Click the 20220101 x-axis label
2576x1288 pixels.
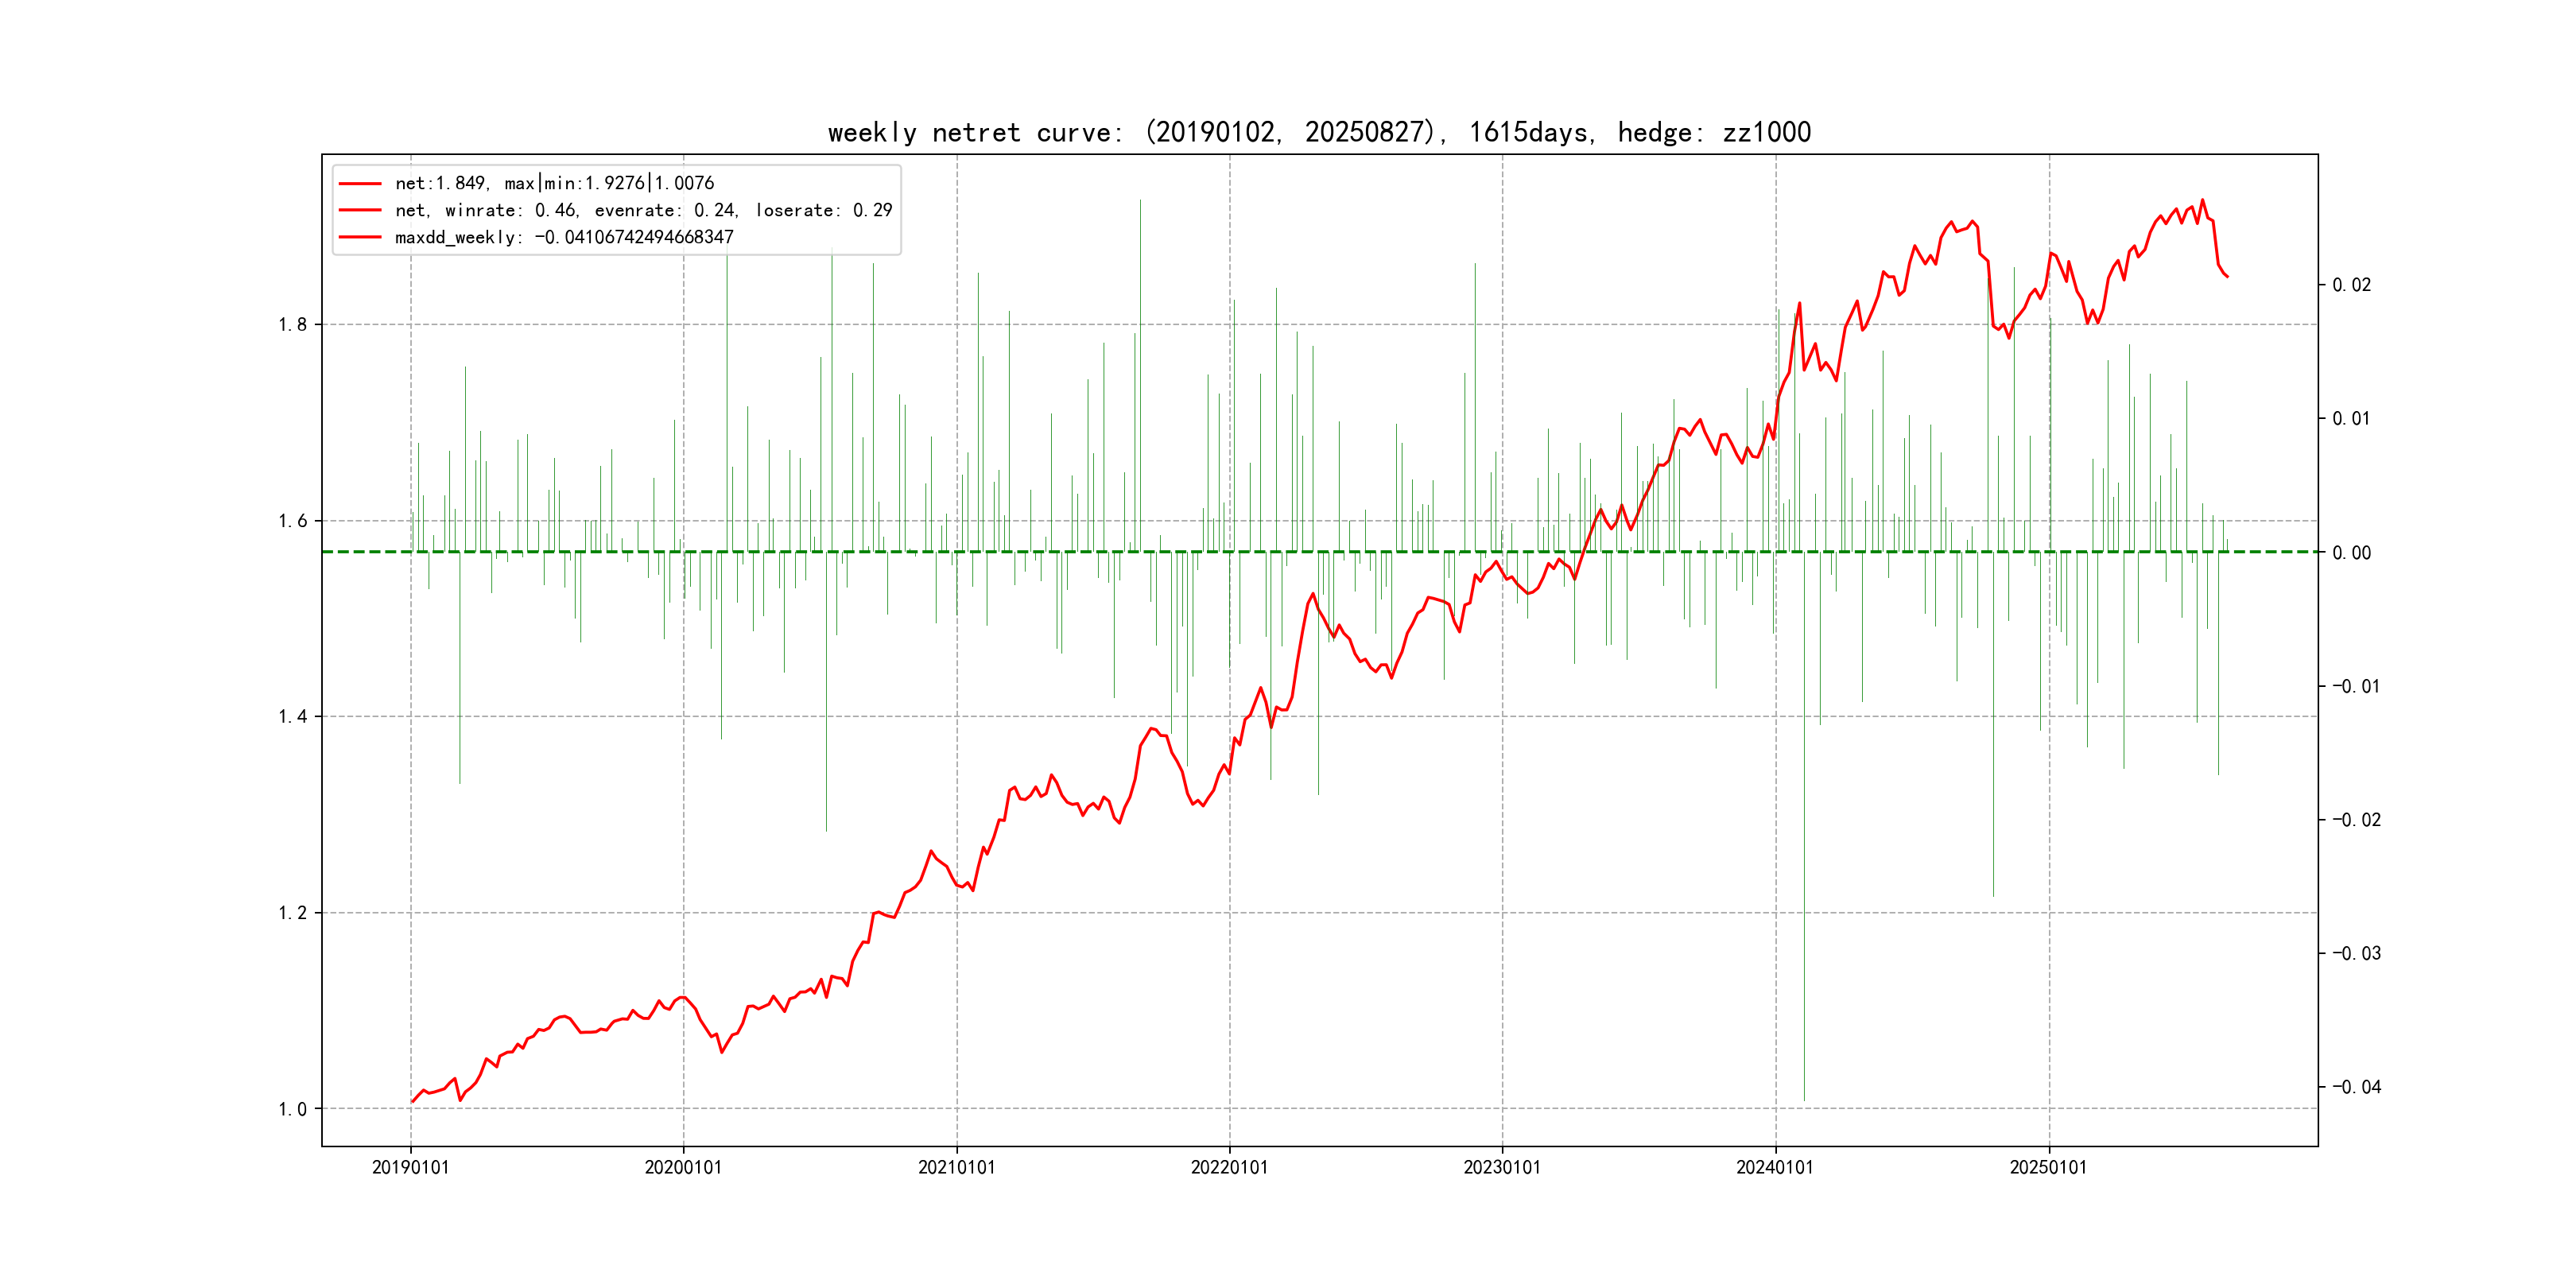(1229, 1167)
